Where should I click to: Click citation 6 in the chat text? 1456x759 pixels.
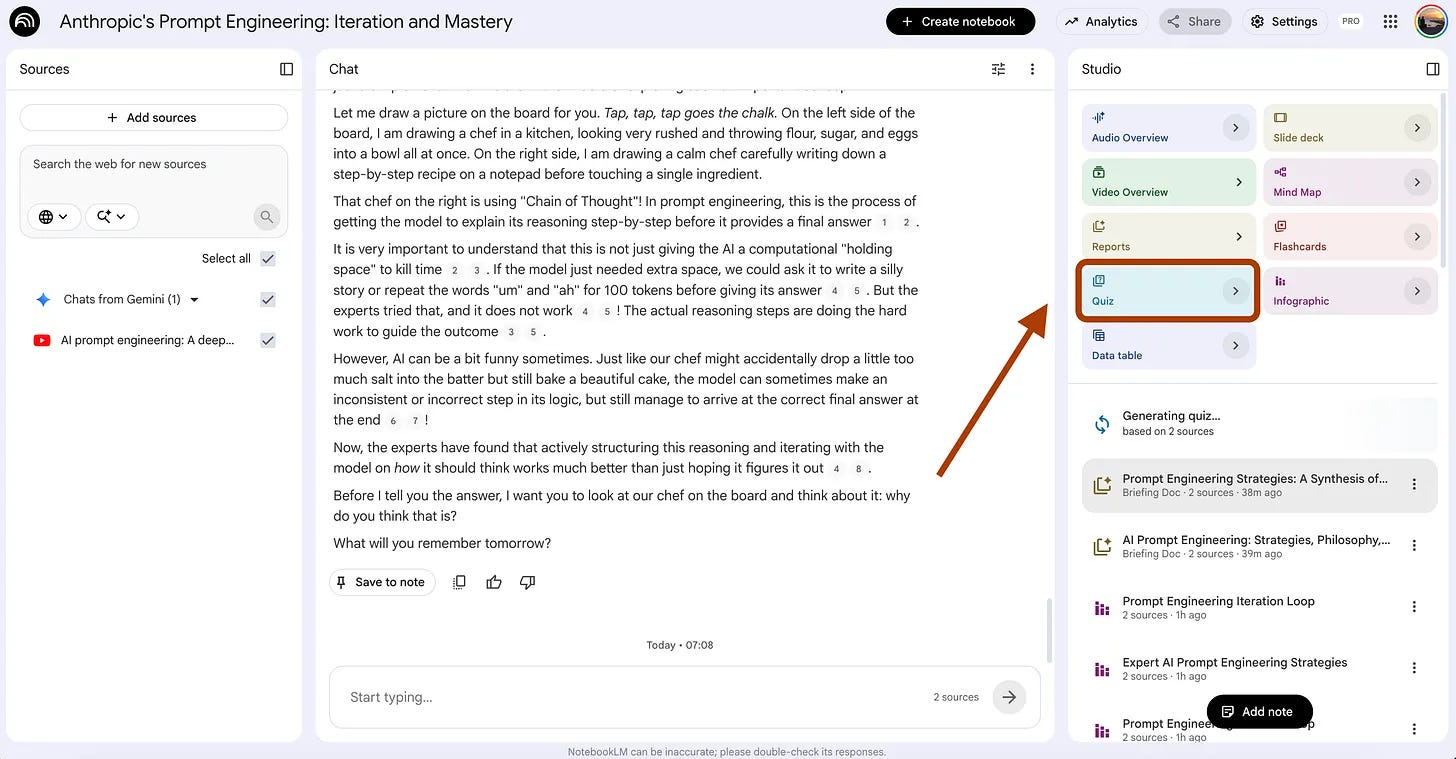(x=394, y=421)
